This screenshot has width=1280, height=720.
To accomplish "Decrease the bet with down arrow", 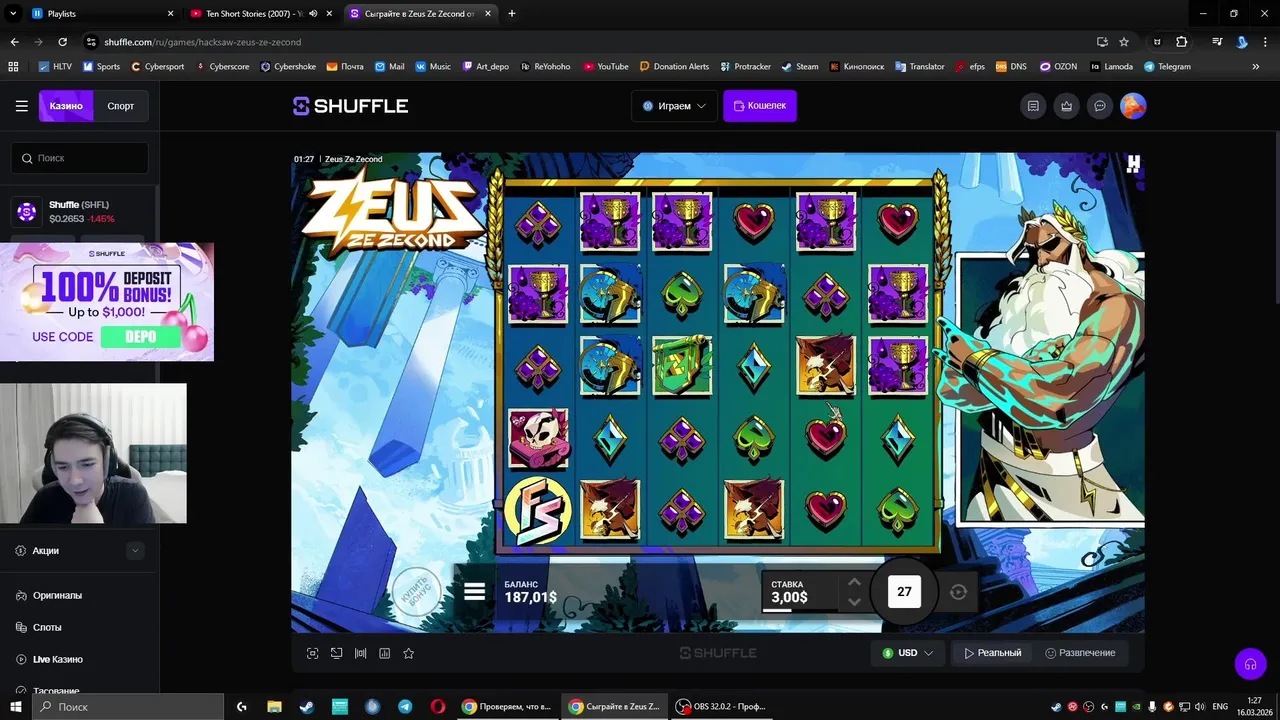I will pyautogui.click(x=854, y=602).
